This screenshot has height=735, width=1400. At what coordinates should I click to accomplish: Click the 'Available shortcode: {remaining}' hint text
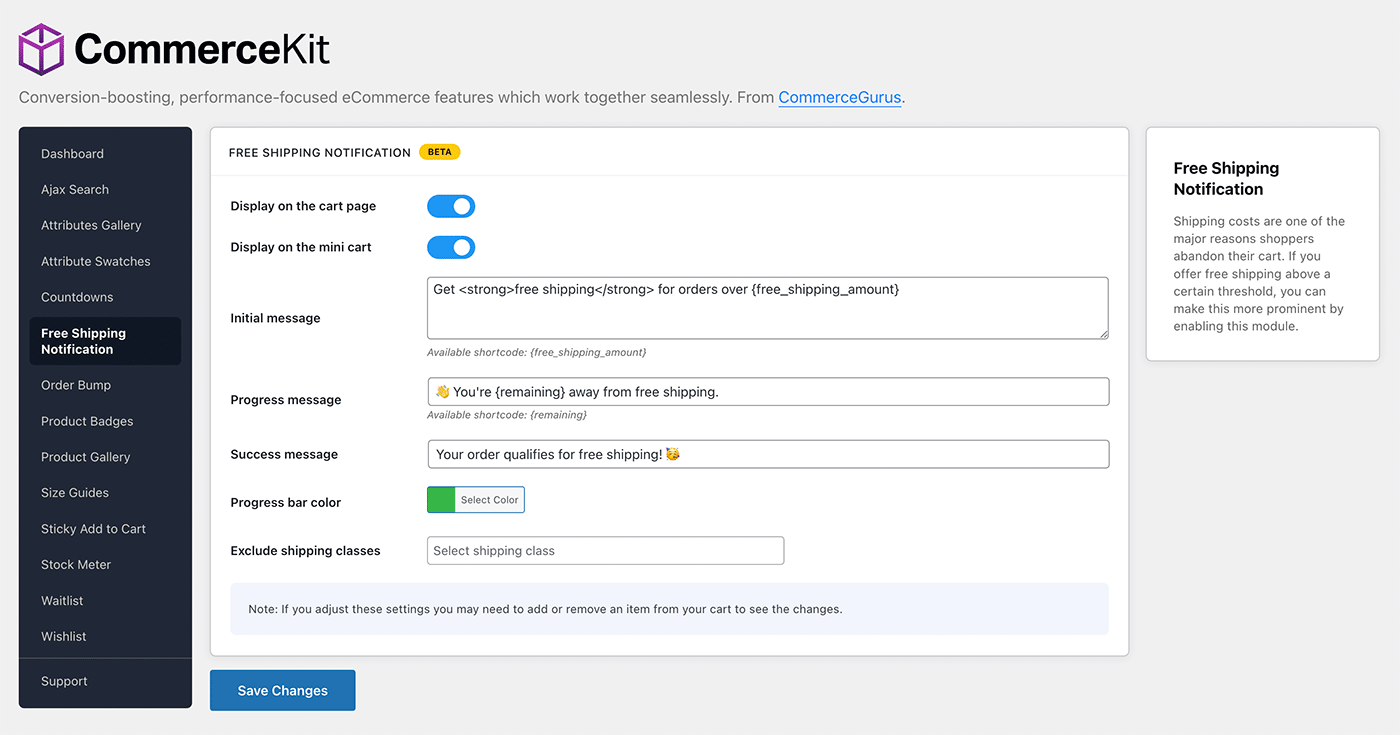[507, 415]
